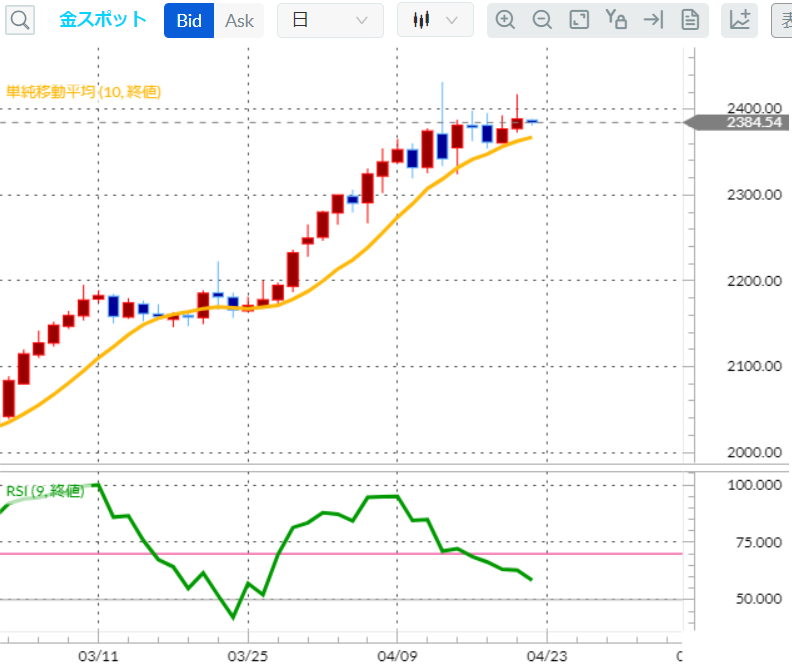Select the 単純移動平均 (10, 終値) label
The height and width of the screenshot is (665, 792).
click(x=83, y=92)
